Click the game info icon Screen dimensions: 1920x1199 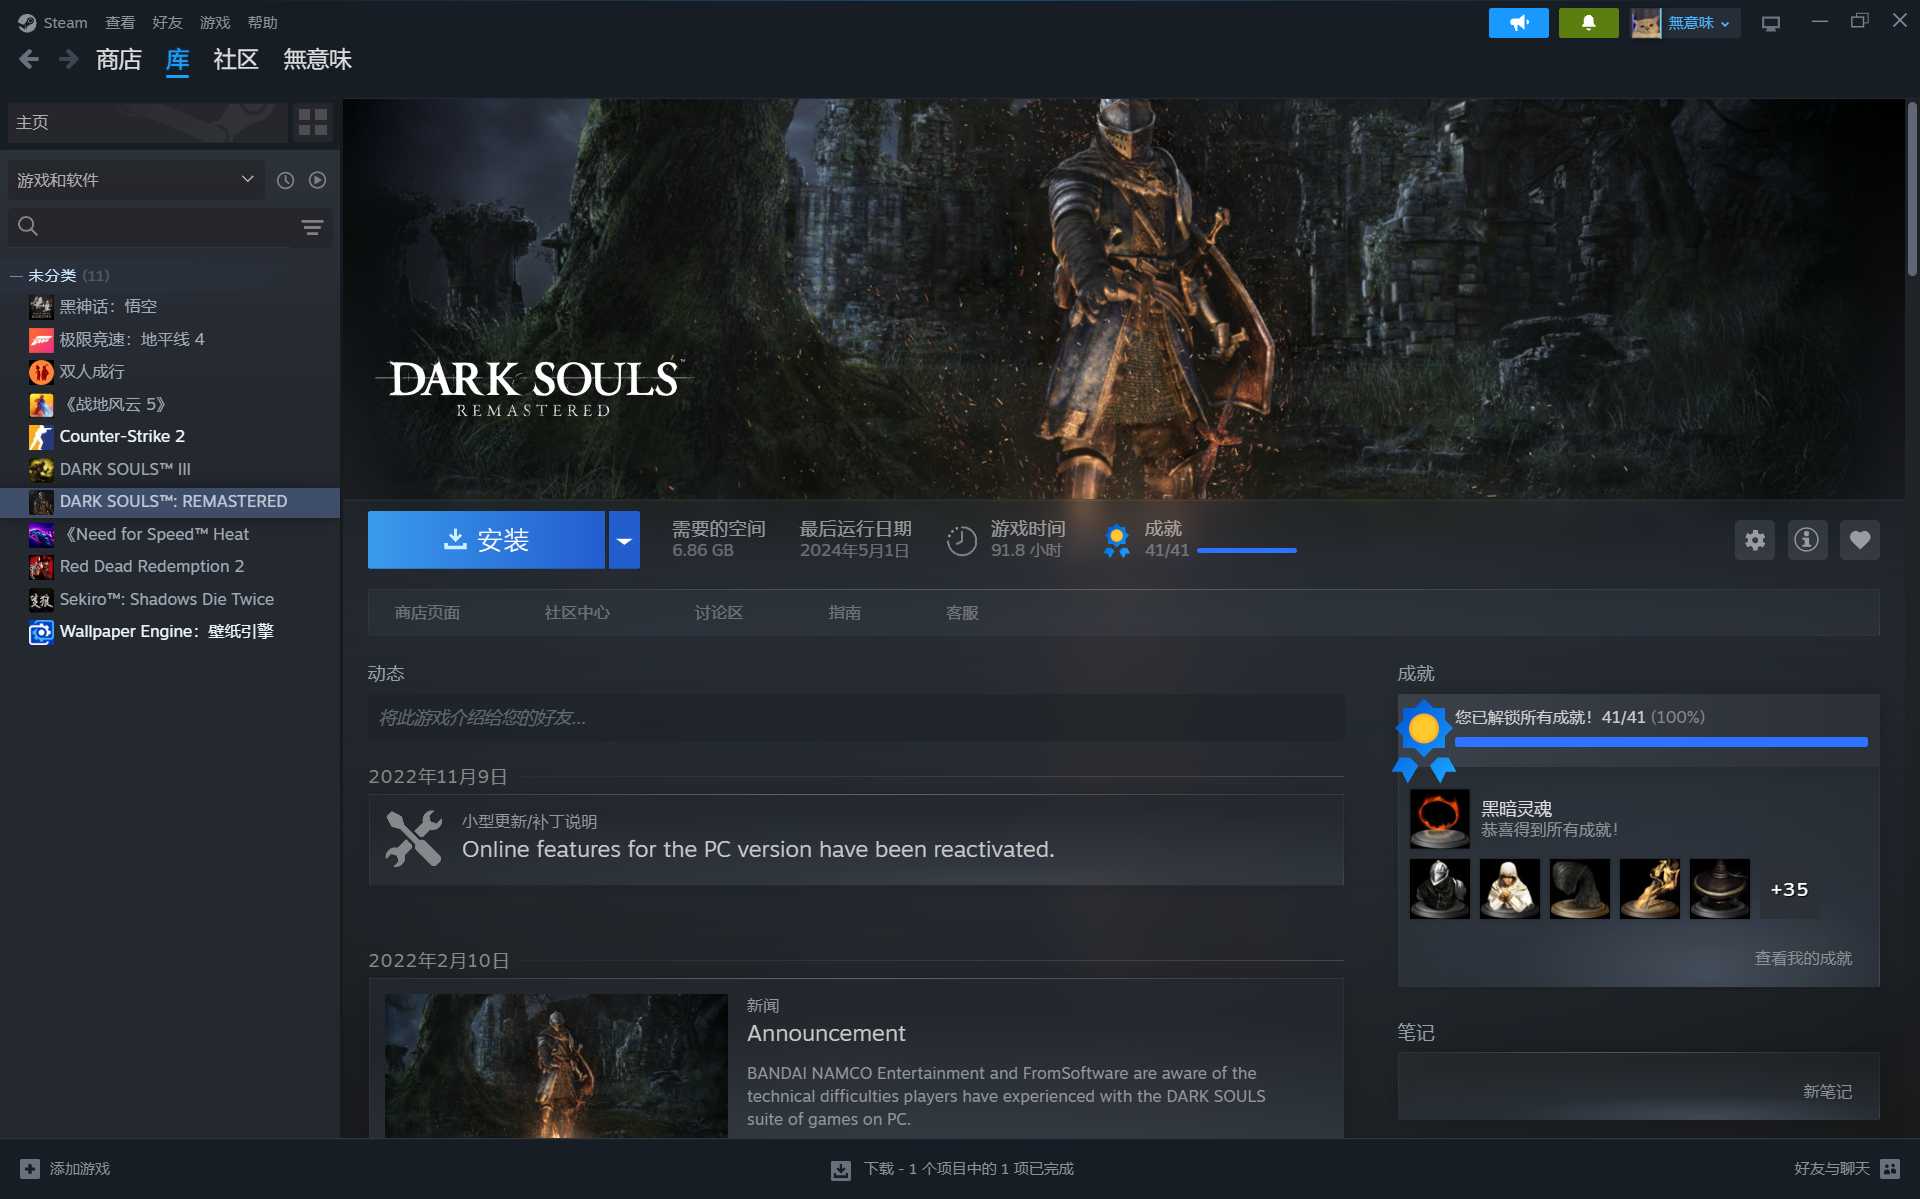click(x=1806, y=540)
